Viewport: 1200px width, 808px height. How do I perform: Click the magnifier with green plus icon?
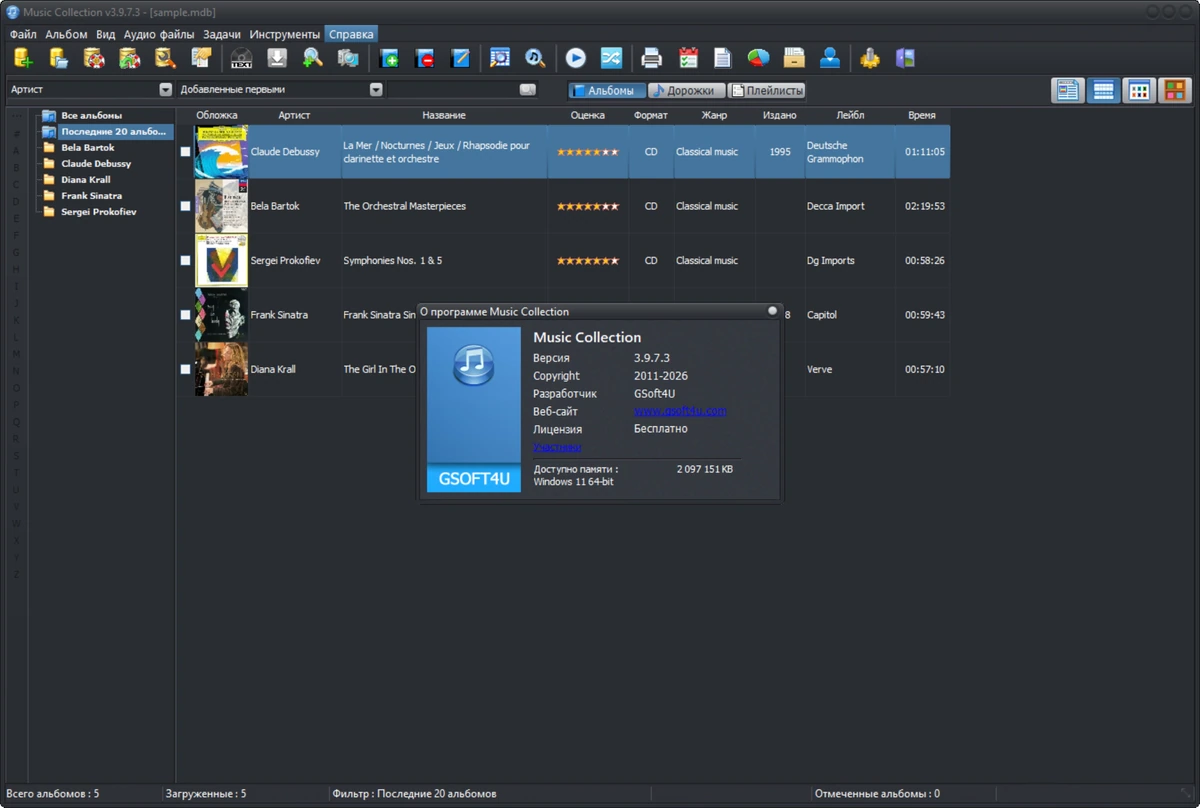[x=313, y=58]
